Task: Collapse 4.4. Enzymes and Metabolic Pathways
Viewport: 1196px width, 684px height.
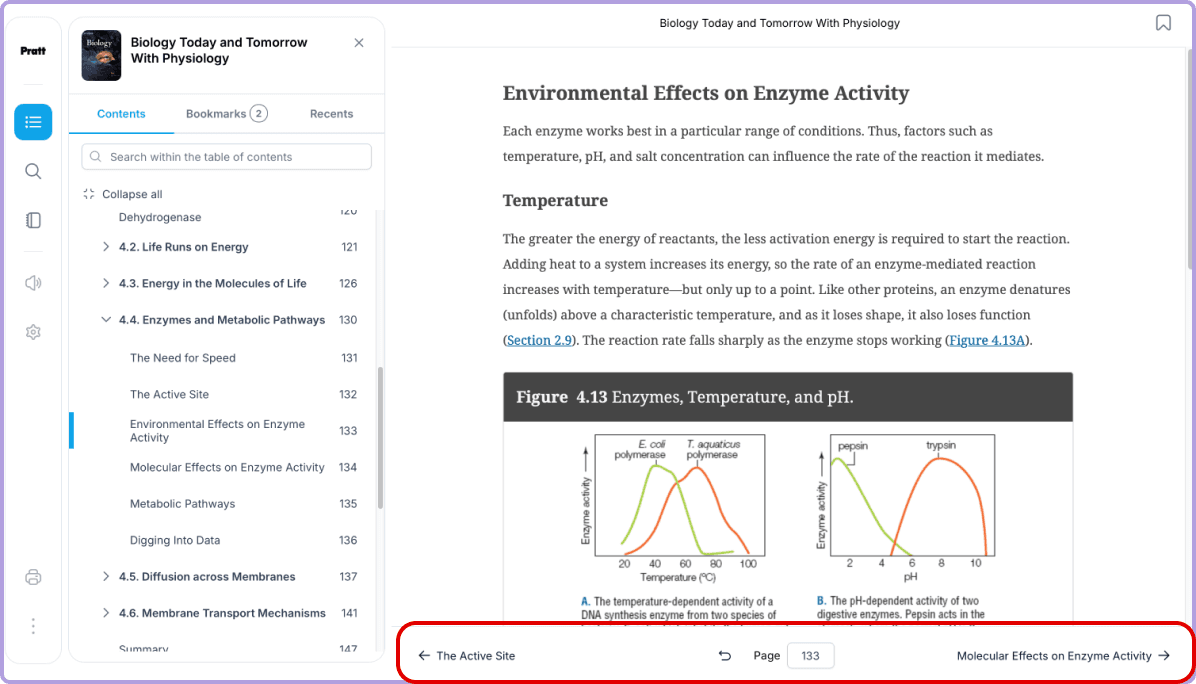Action: pyautogui.click(x=106, y=320)
